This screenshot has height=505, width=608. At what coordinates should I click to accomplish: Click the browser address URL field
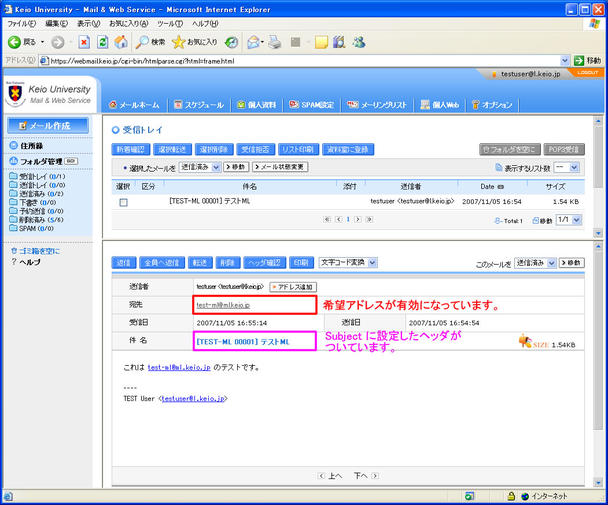pyautogui.click(x=300, y=61)
